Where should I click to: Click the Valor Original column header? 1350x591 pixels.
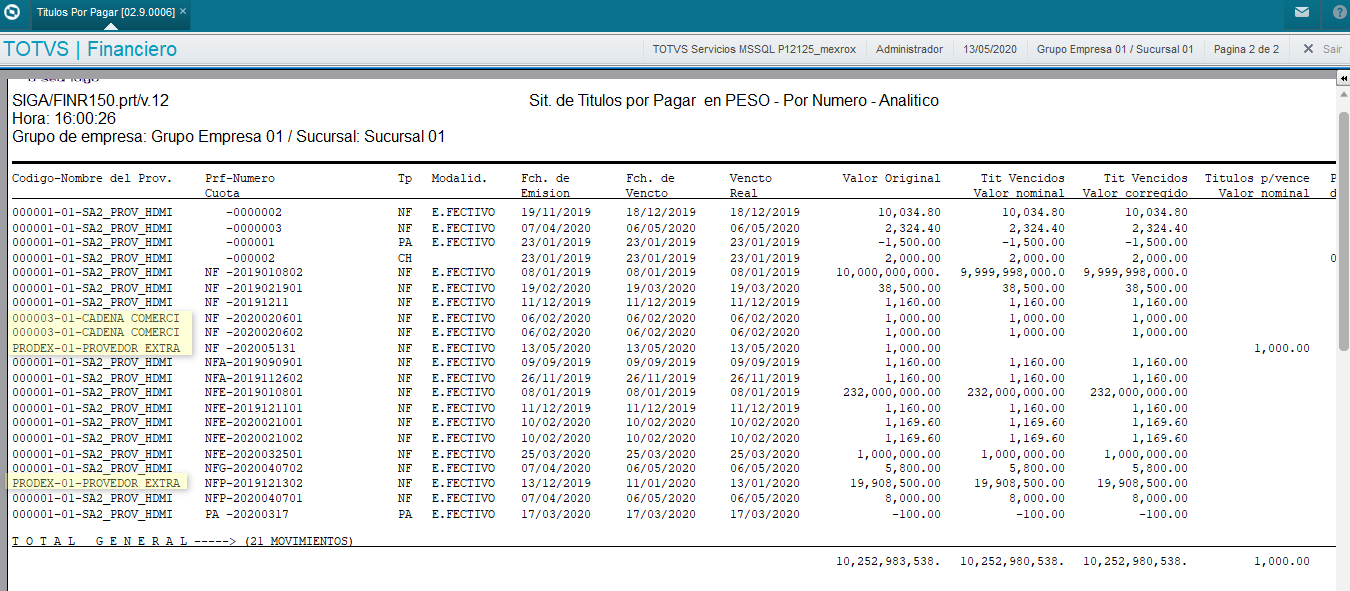pos(891,178)
